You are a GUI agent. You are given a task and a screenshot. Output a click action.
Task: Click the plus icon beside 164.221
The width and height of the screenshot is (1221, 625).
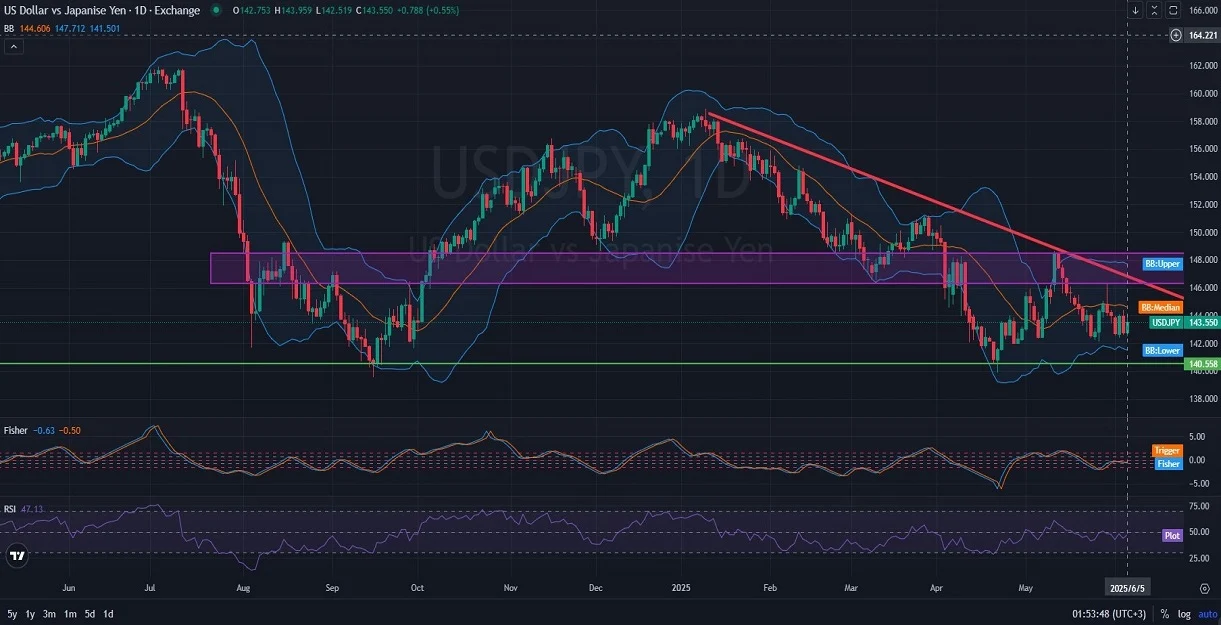tap(1175, 35)
